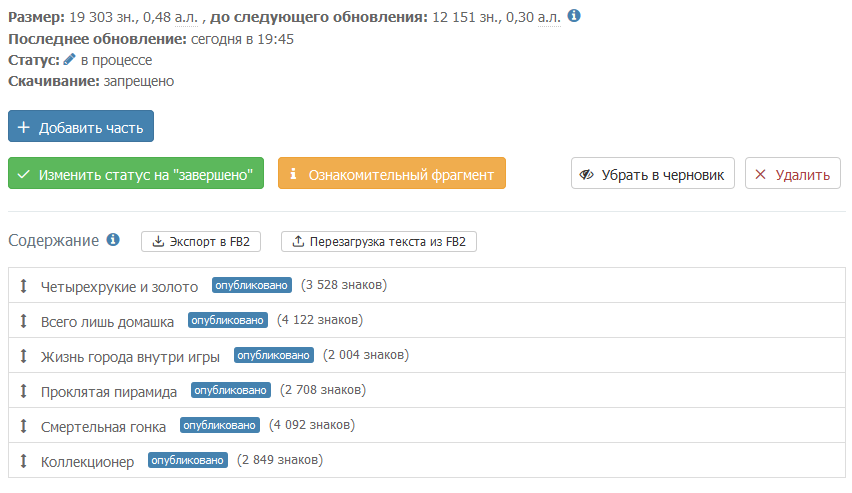
Task: Click опубликовано badge on Смертельная гонка
Action: [220, 425]
